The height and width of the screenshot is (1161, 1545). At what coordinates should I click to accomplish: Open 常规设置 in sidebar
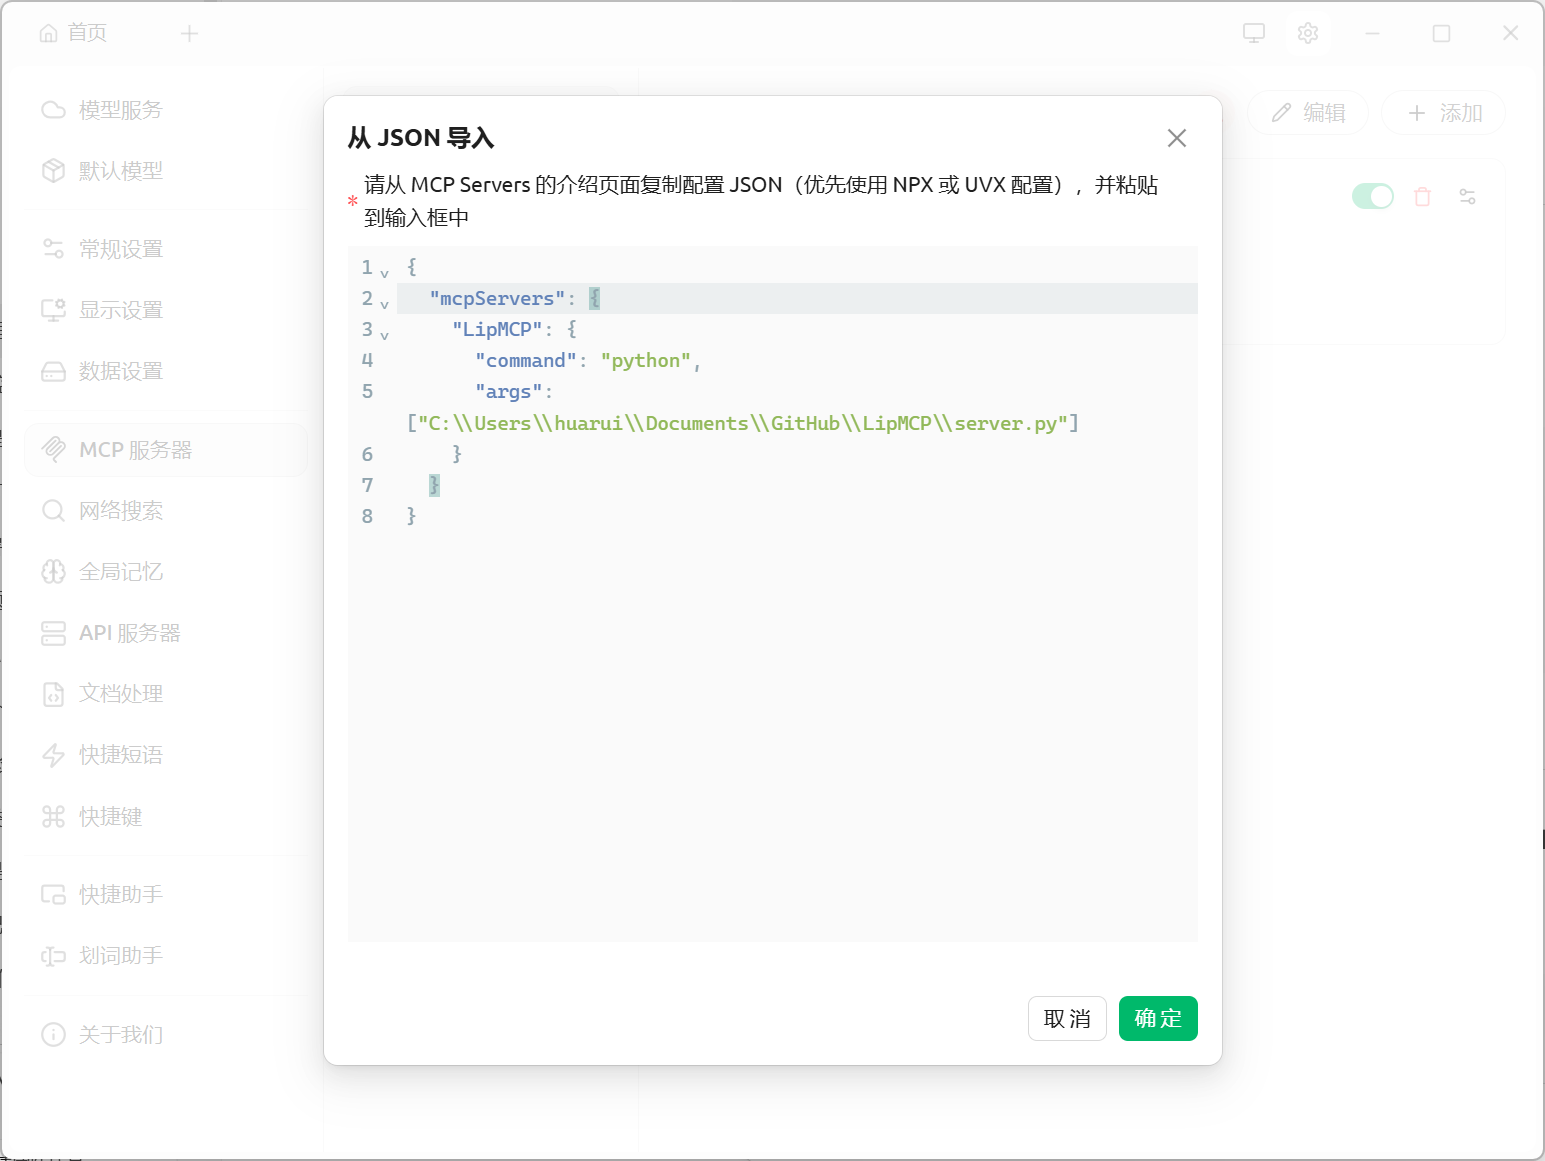point(166,249)
